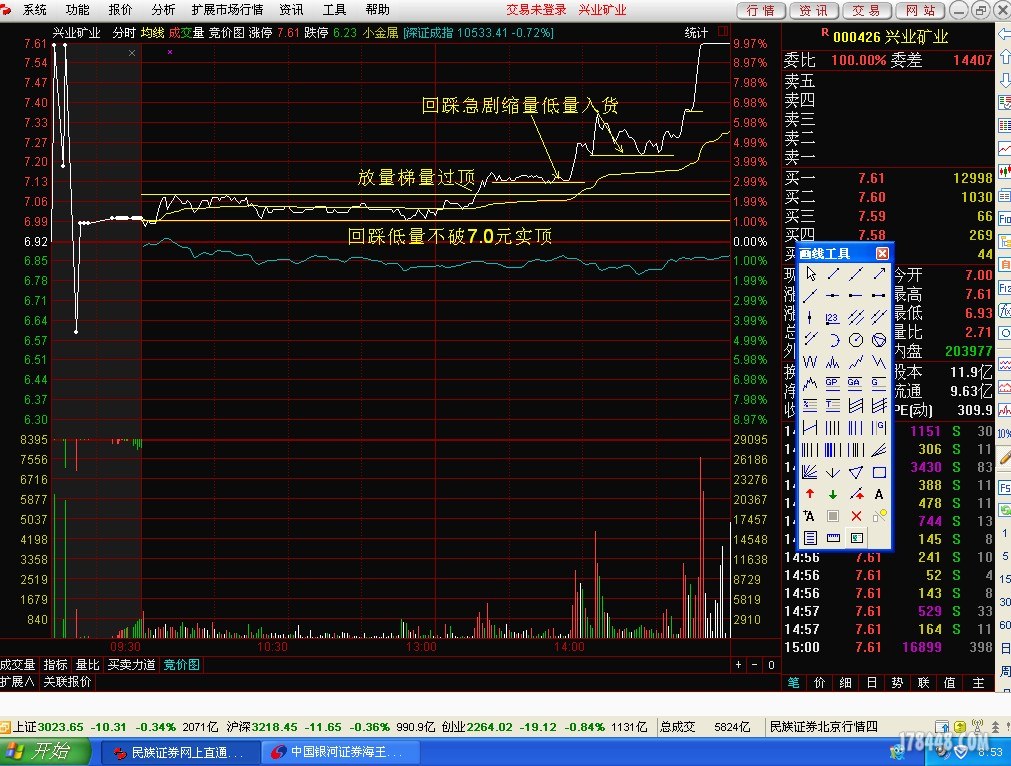Switch to the 量比 indicator tab
Image resolution: width=1011 pixels, height=766 pixels.
click(87, 665)
